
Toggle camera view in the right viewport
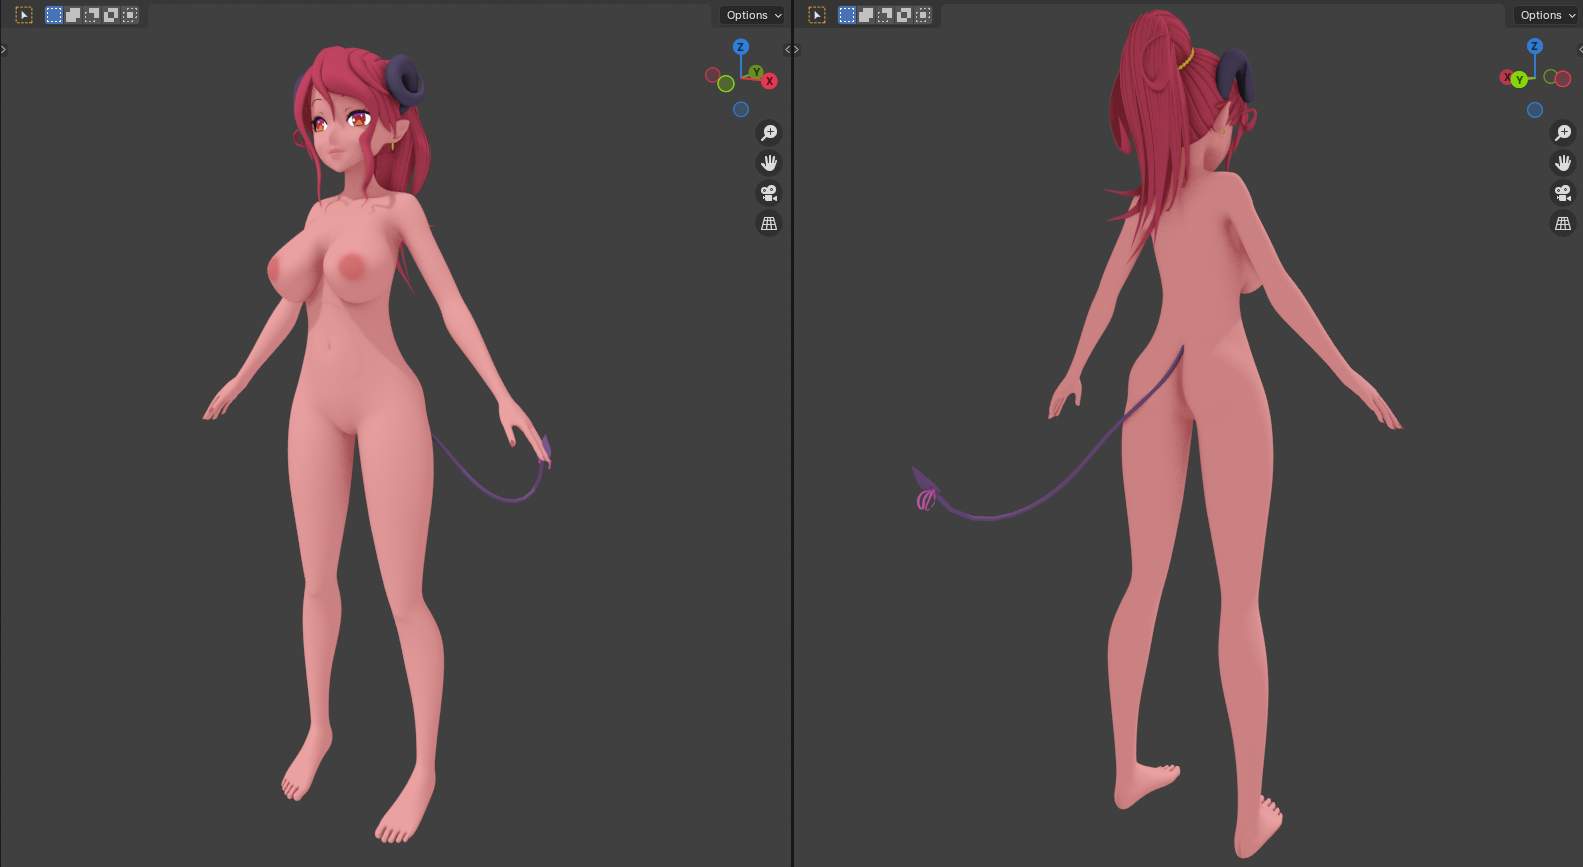point(1563,193)
